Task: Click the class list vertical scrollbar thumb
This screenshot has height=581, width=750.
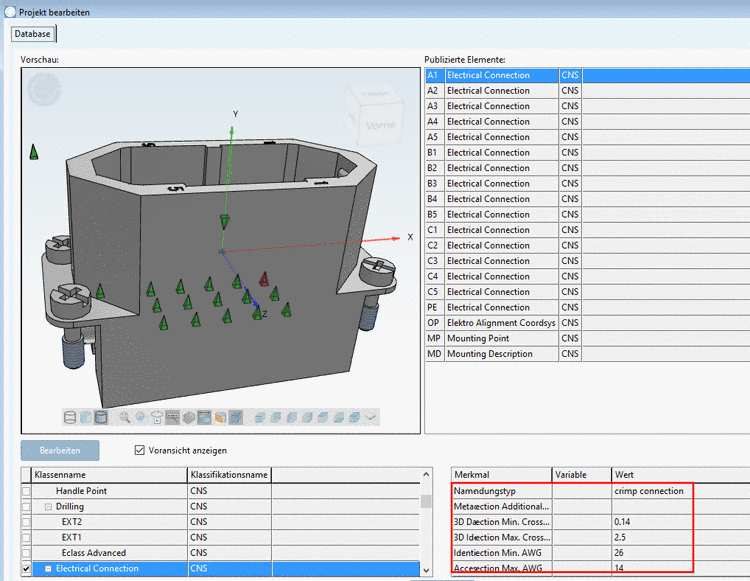Action: click(x=427, y=501)
